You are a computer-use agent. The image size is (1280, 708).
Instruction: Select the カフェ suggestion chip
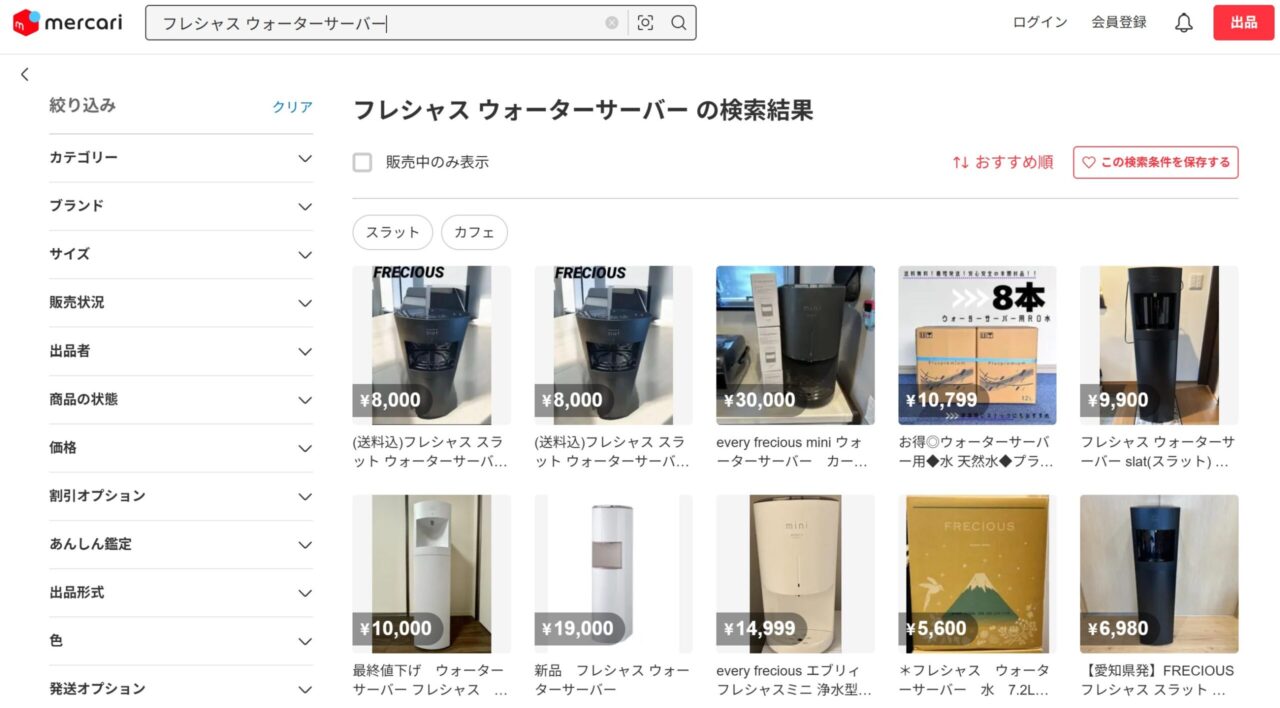tap(474, 232)
